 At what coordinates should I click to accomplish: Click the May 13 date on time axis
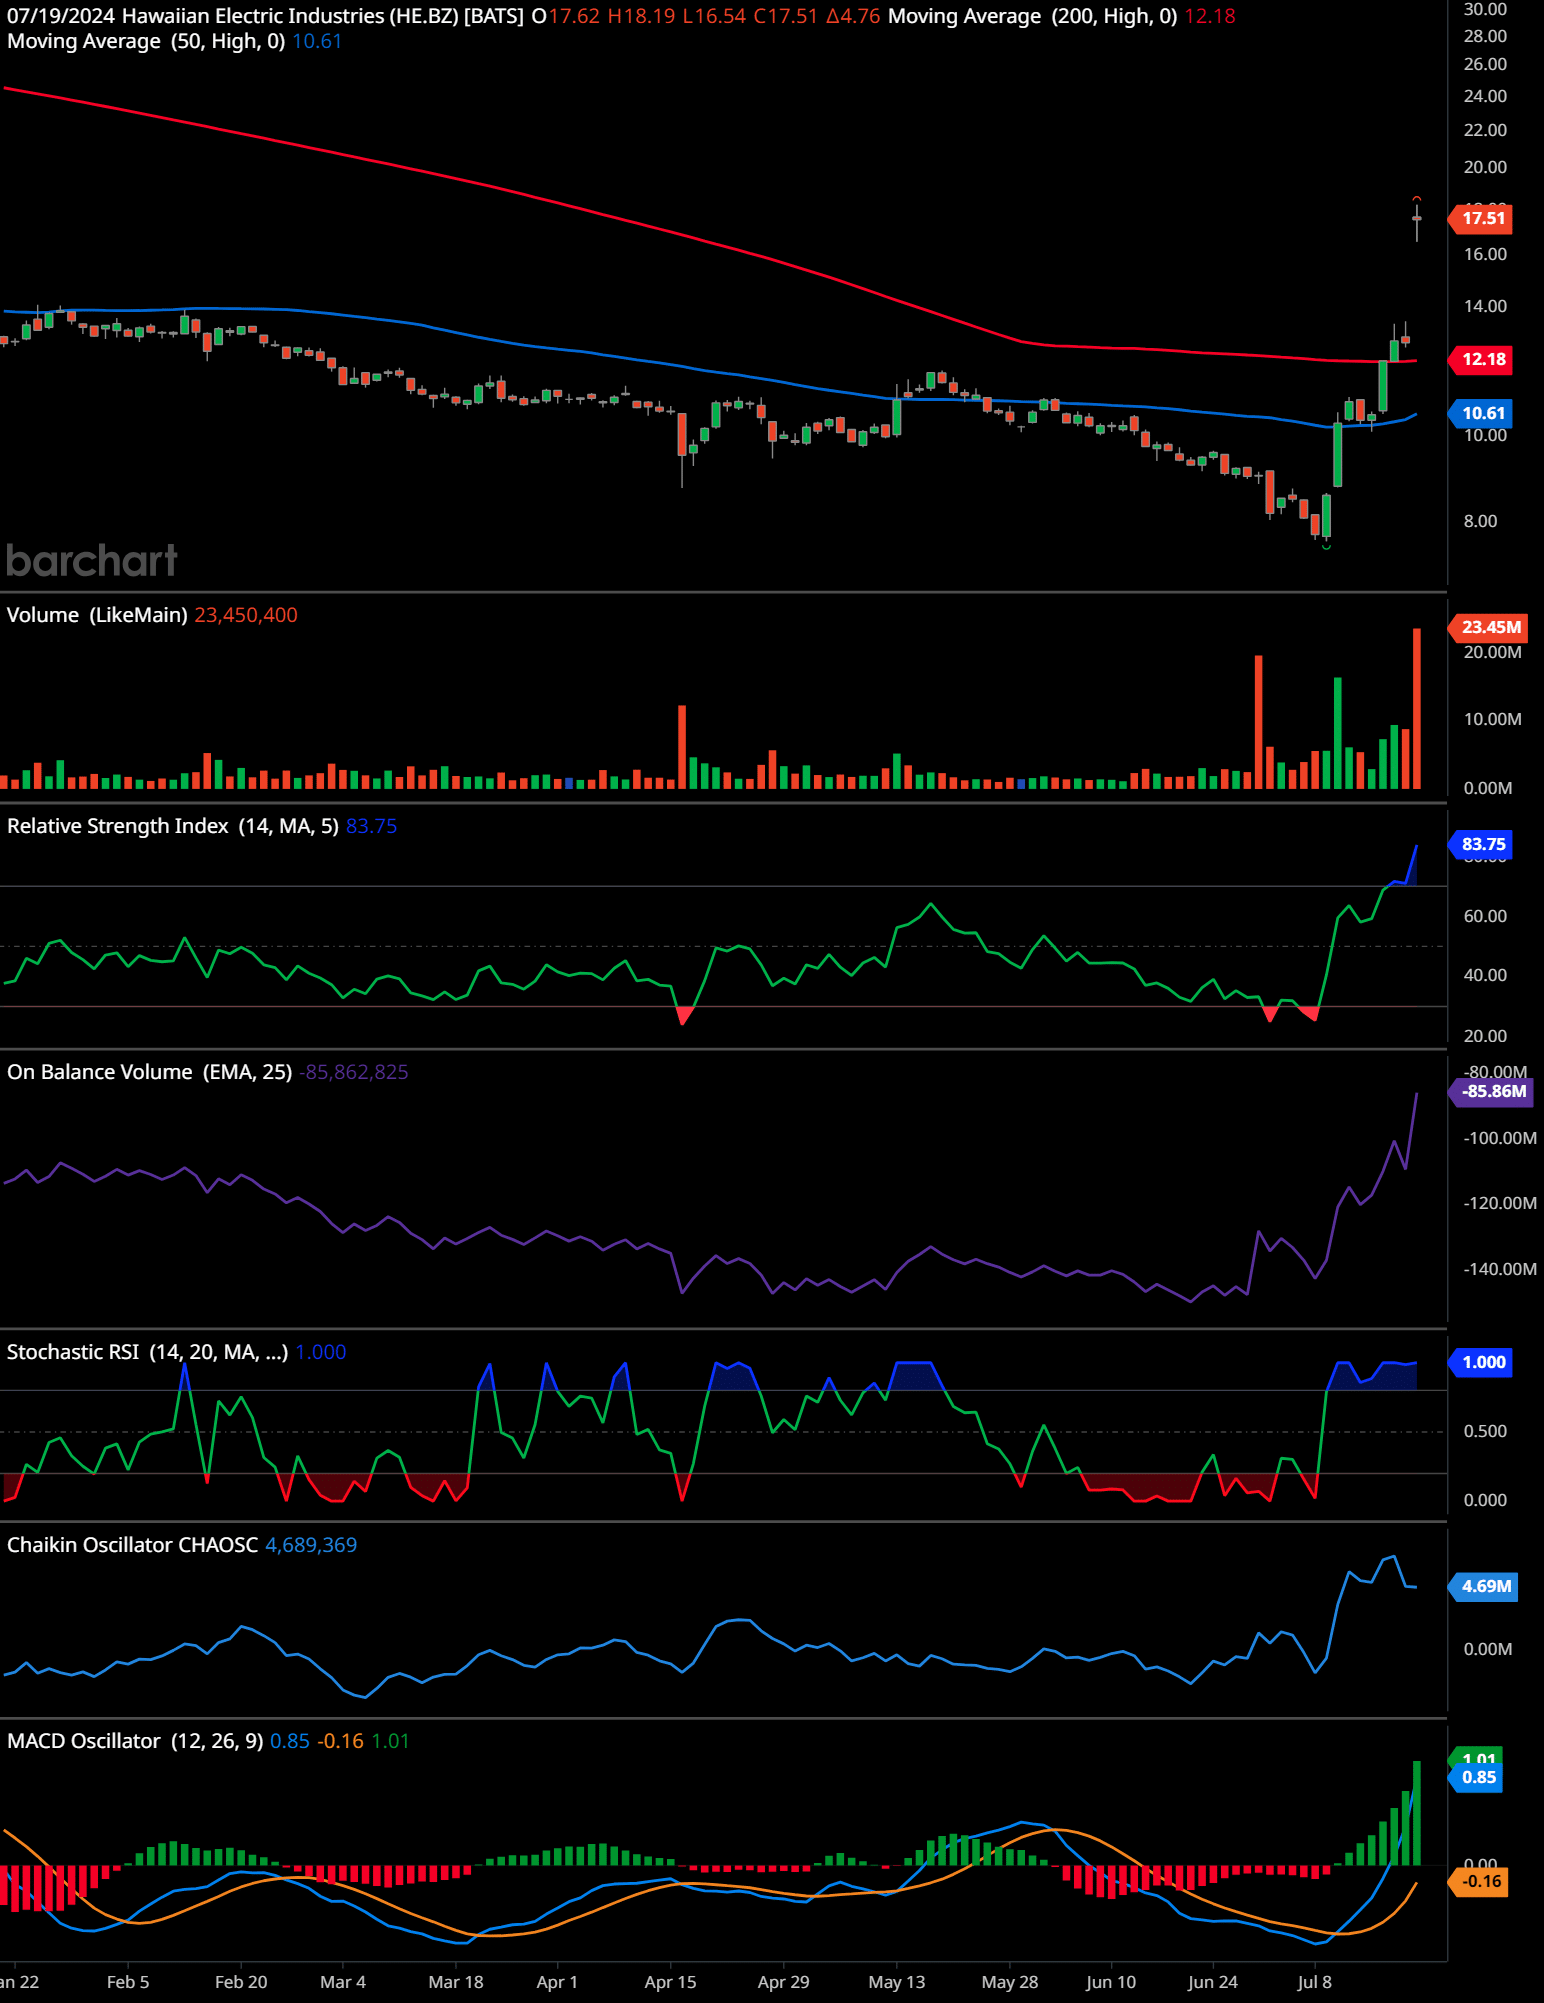(x=897, y=1982)
